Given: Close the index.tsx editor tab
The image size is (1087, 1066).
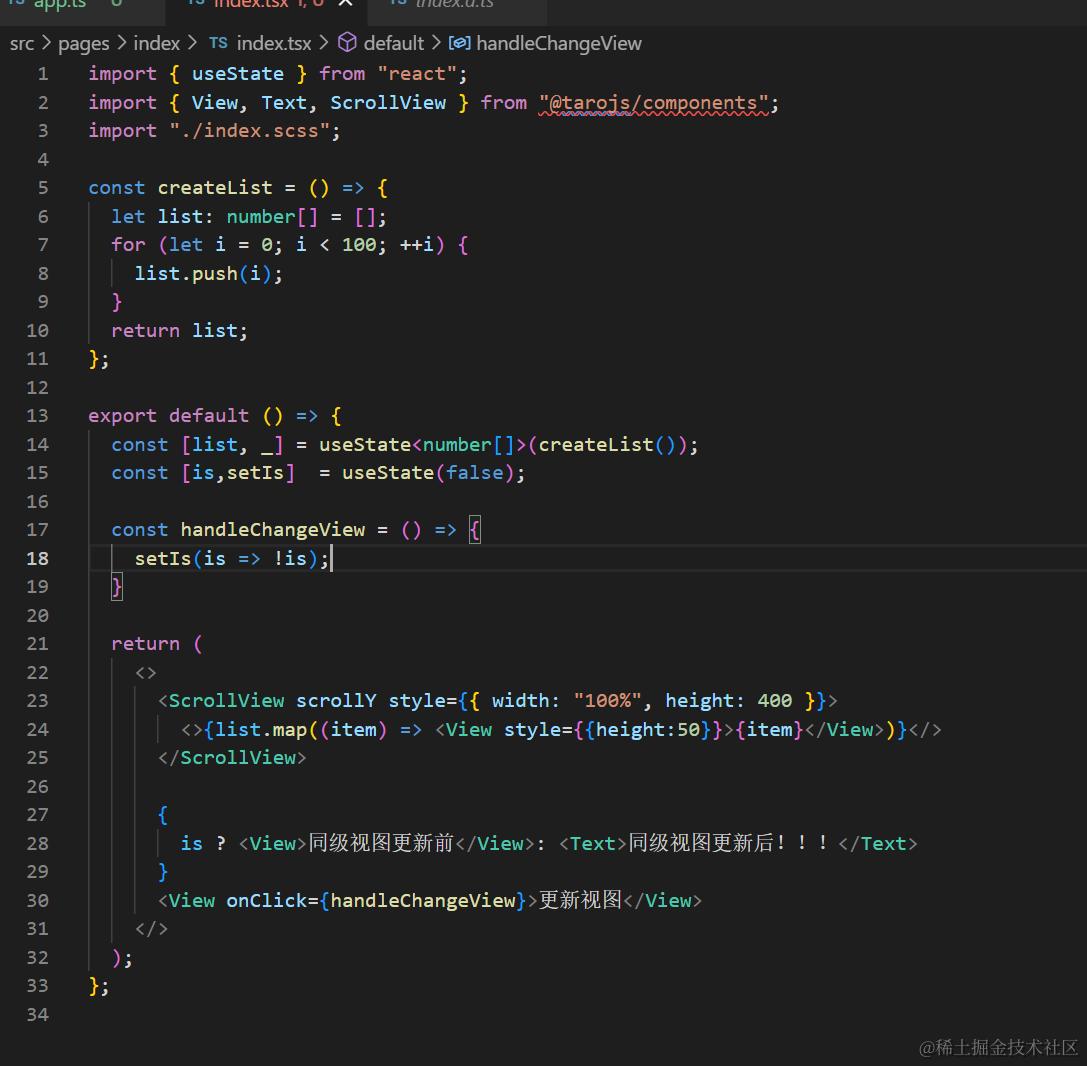Looking at the screenshot, I should [x=345, y=3].
